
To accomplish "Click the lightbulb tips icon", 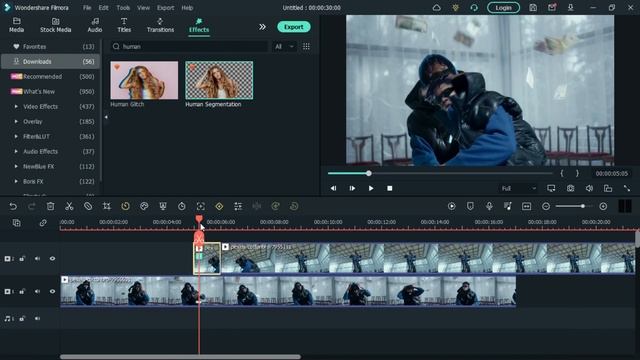I will click(x=456, y=7).
